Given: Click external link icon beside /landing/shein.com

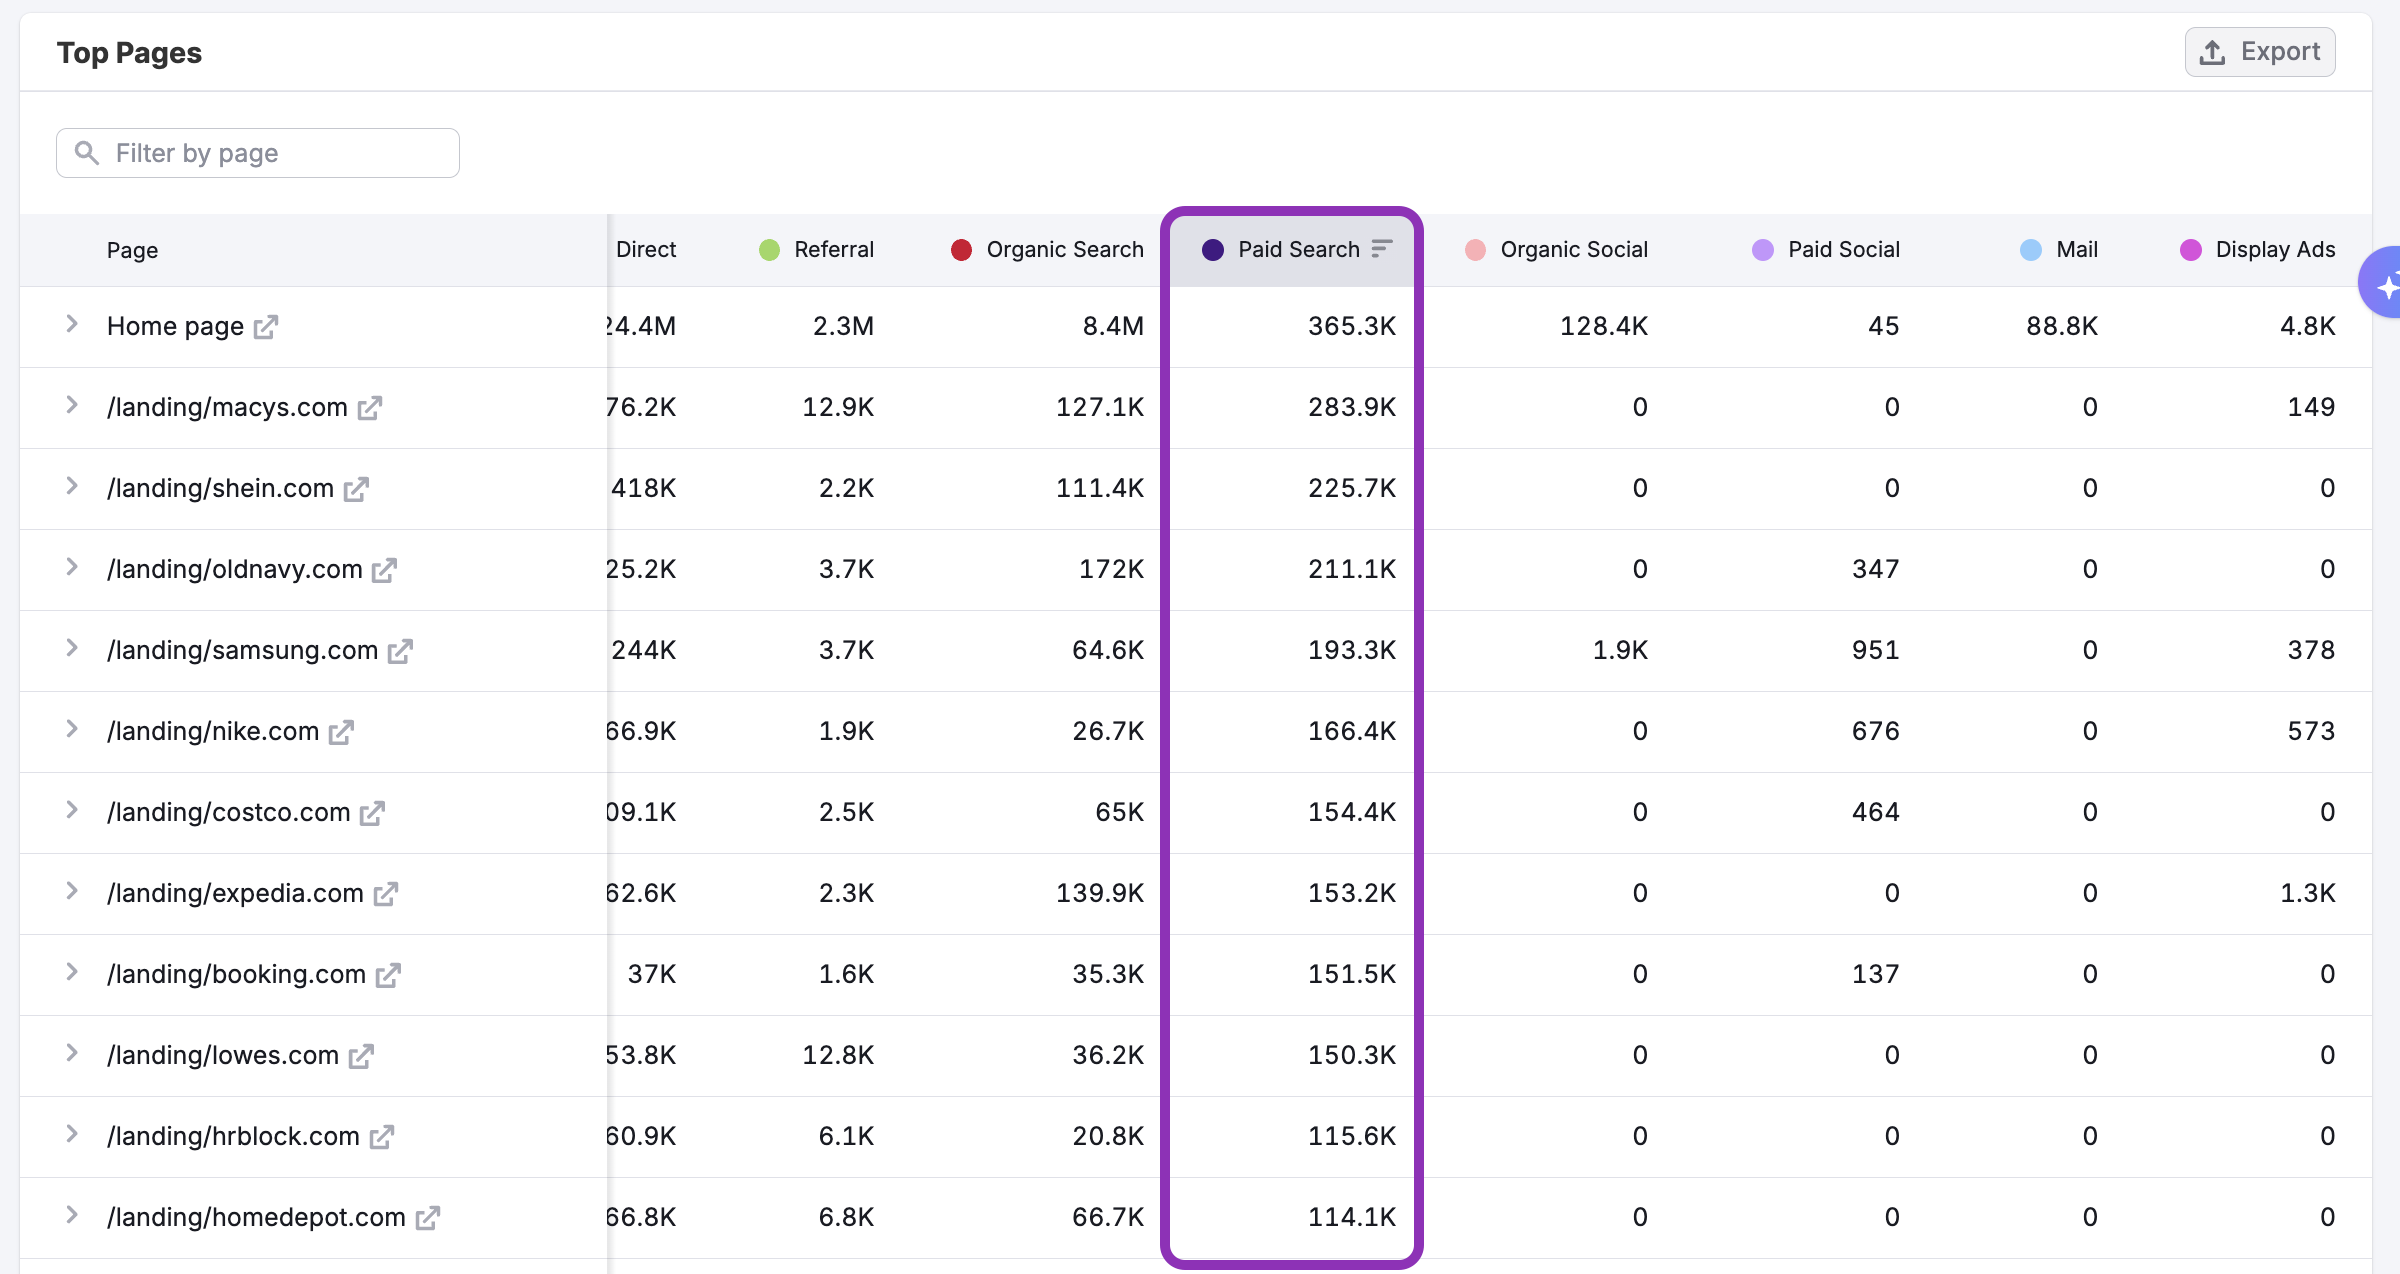Looking at the screenshot, I should (356, 490).
